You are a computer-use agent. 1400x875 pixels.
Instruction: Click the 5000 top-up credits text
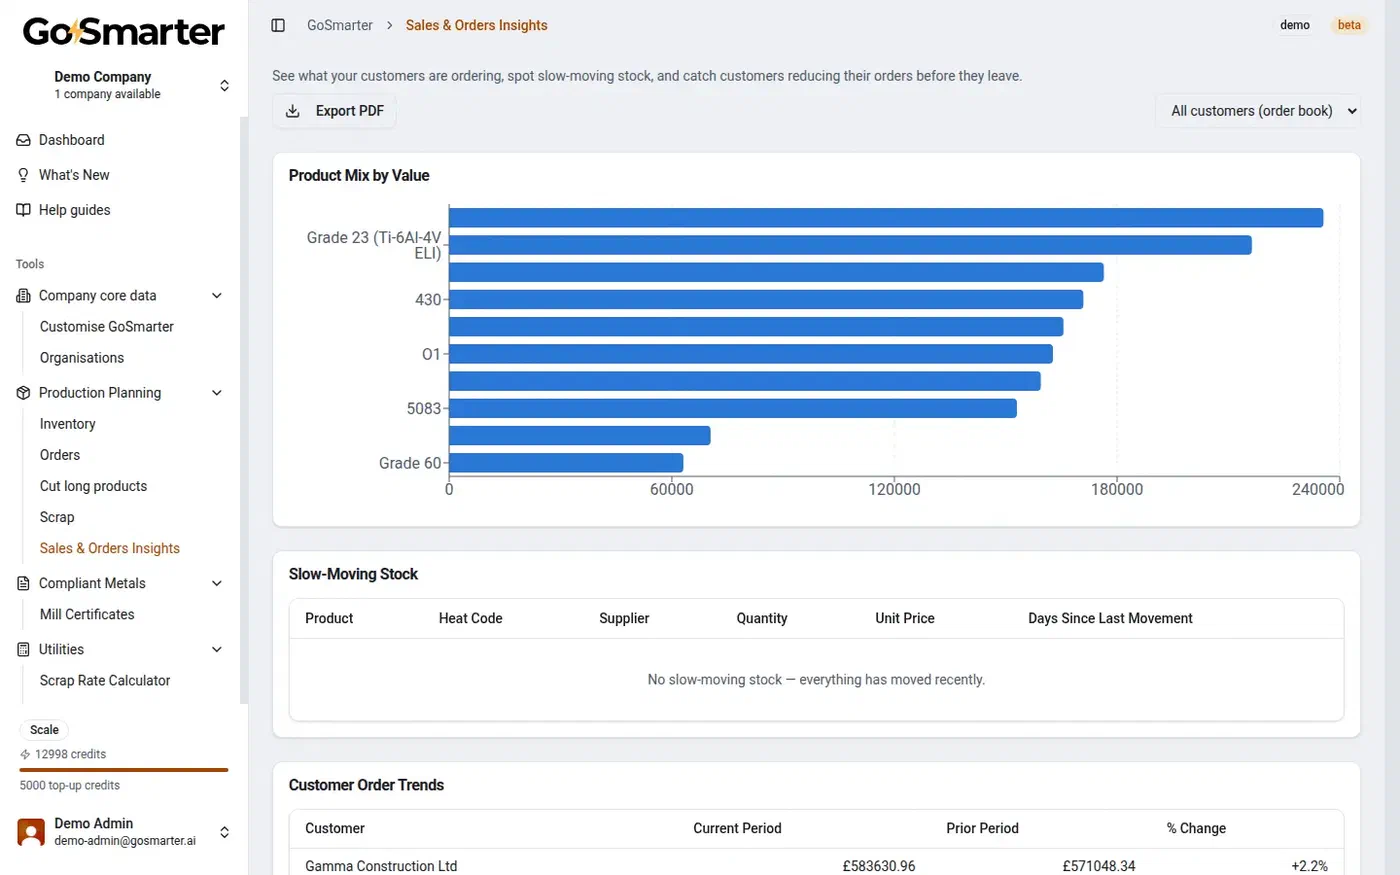70,785
